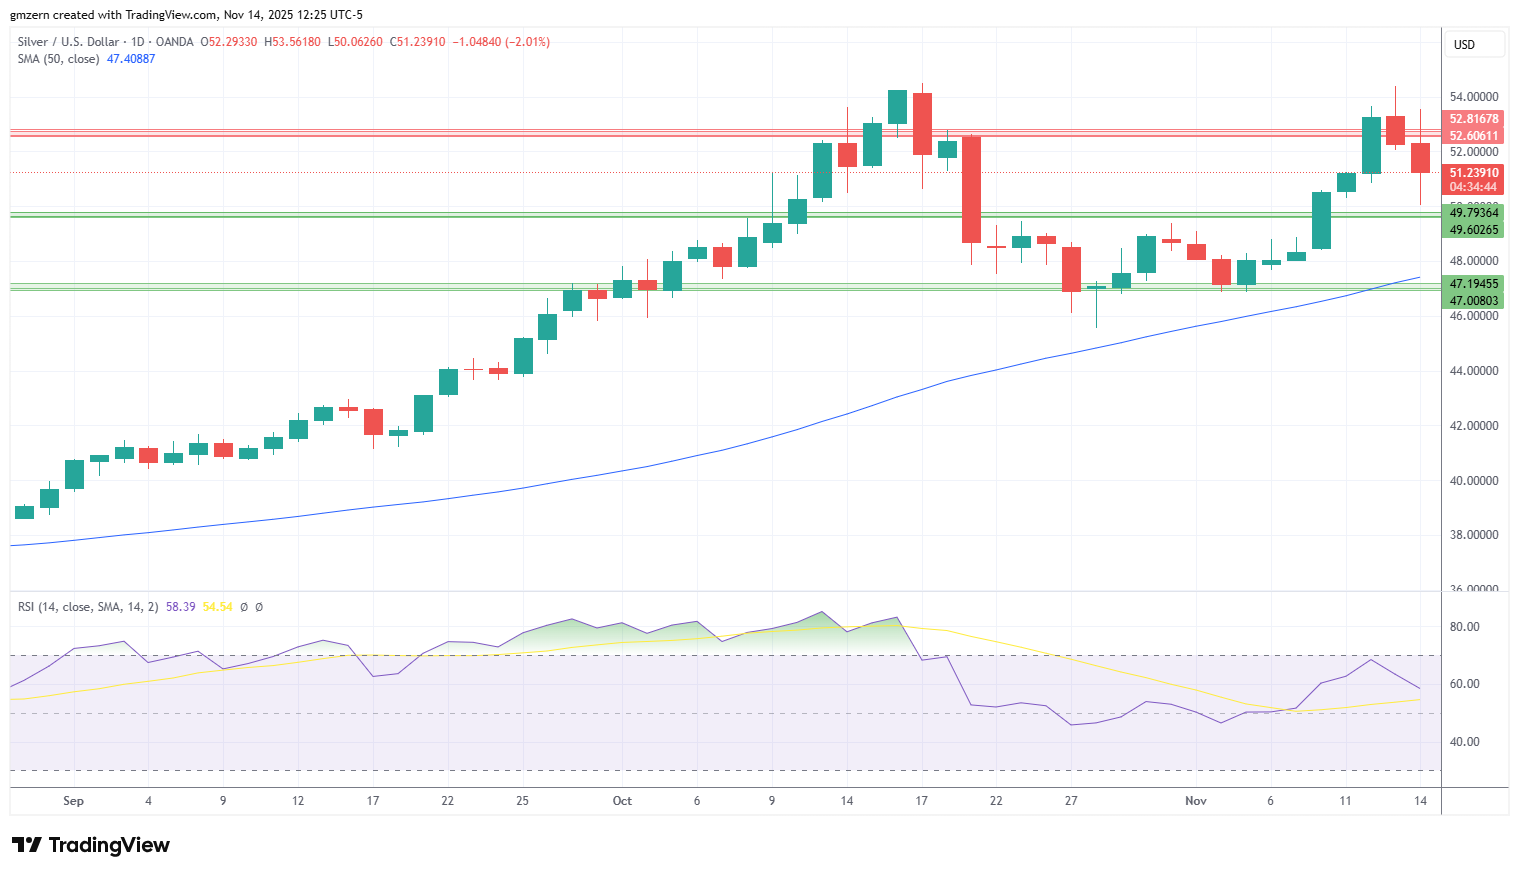The image size is (1519, 875).
Task: Click the SMA (50, close) indicator legend
Action: coord(58,59)
